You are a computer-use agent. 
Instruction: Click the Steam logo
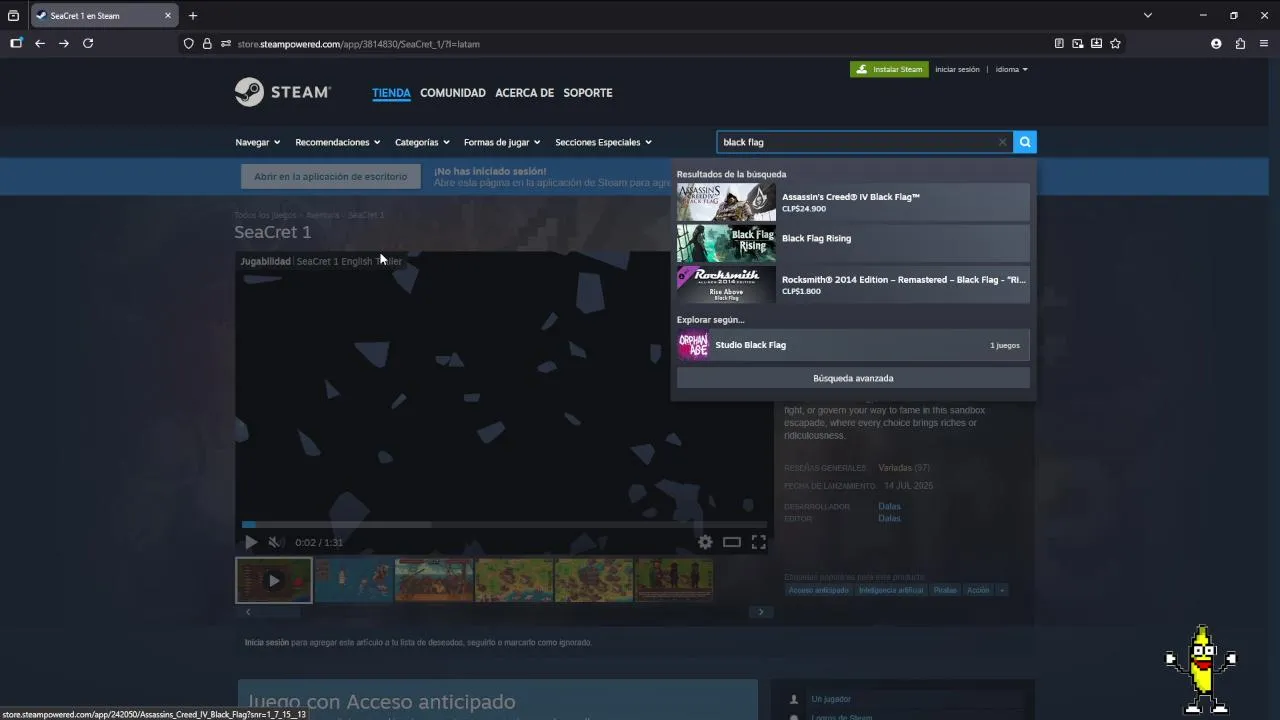[282, 92]
